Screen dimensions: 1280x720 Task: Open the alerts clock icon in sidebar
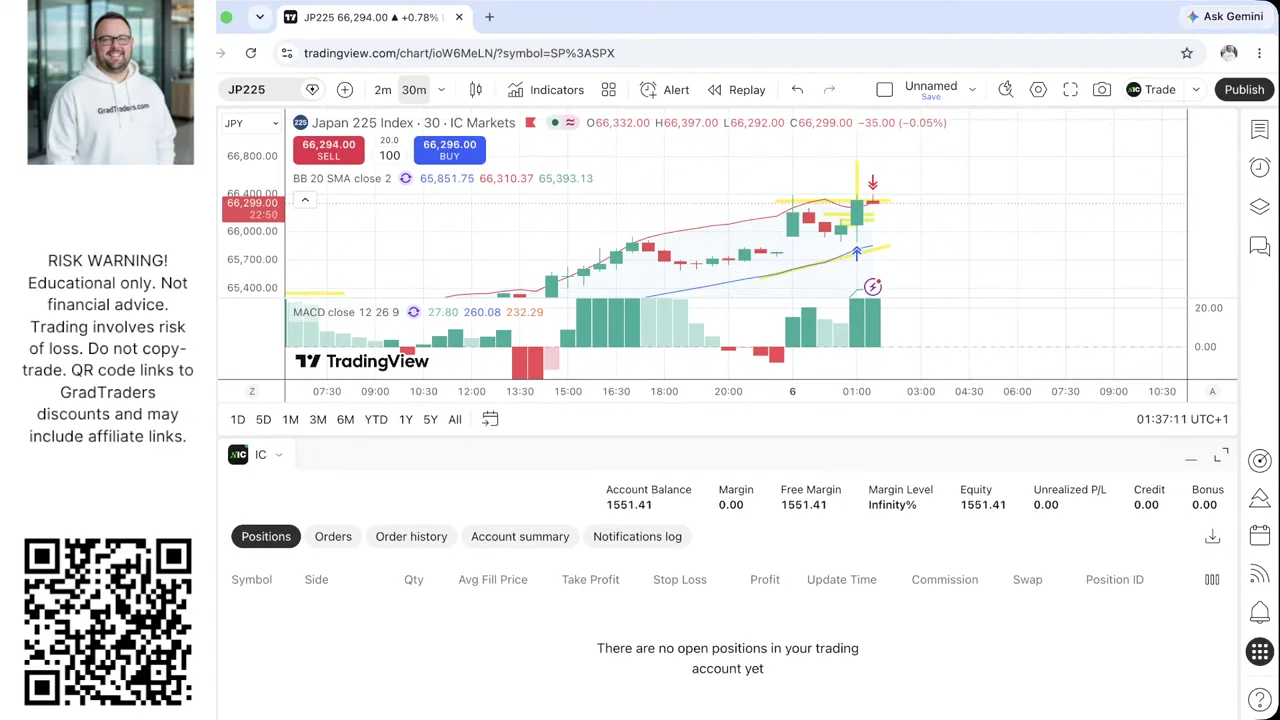[x=1259, y=168]
